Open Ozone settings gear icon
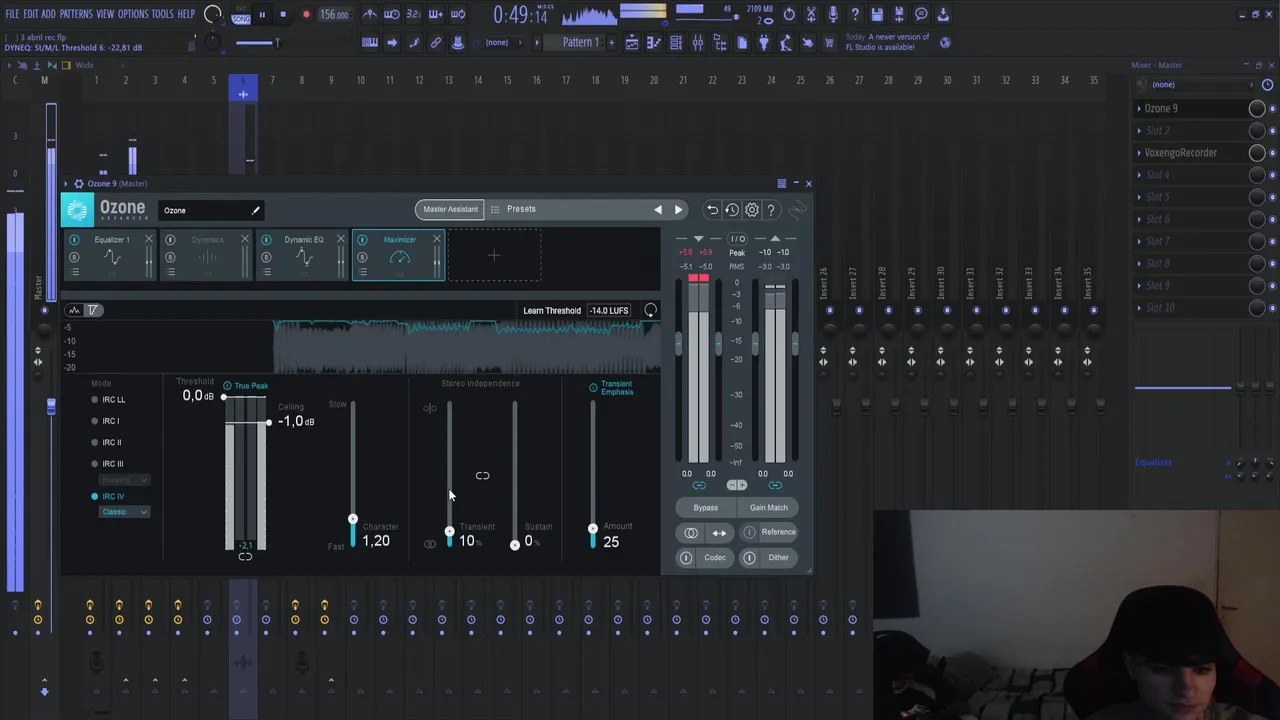1280x720 pixels. click(752, 210)
